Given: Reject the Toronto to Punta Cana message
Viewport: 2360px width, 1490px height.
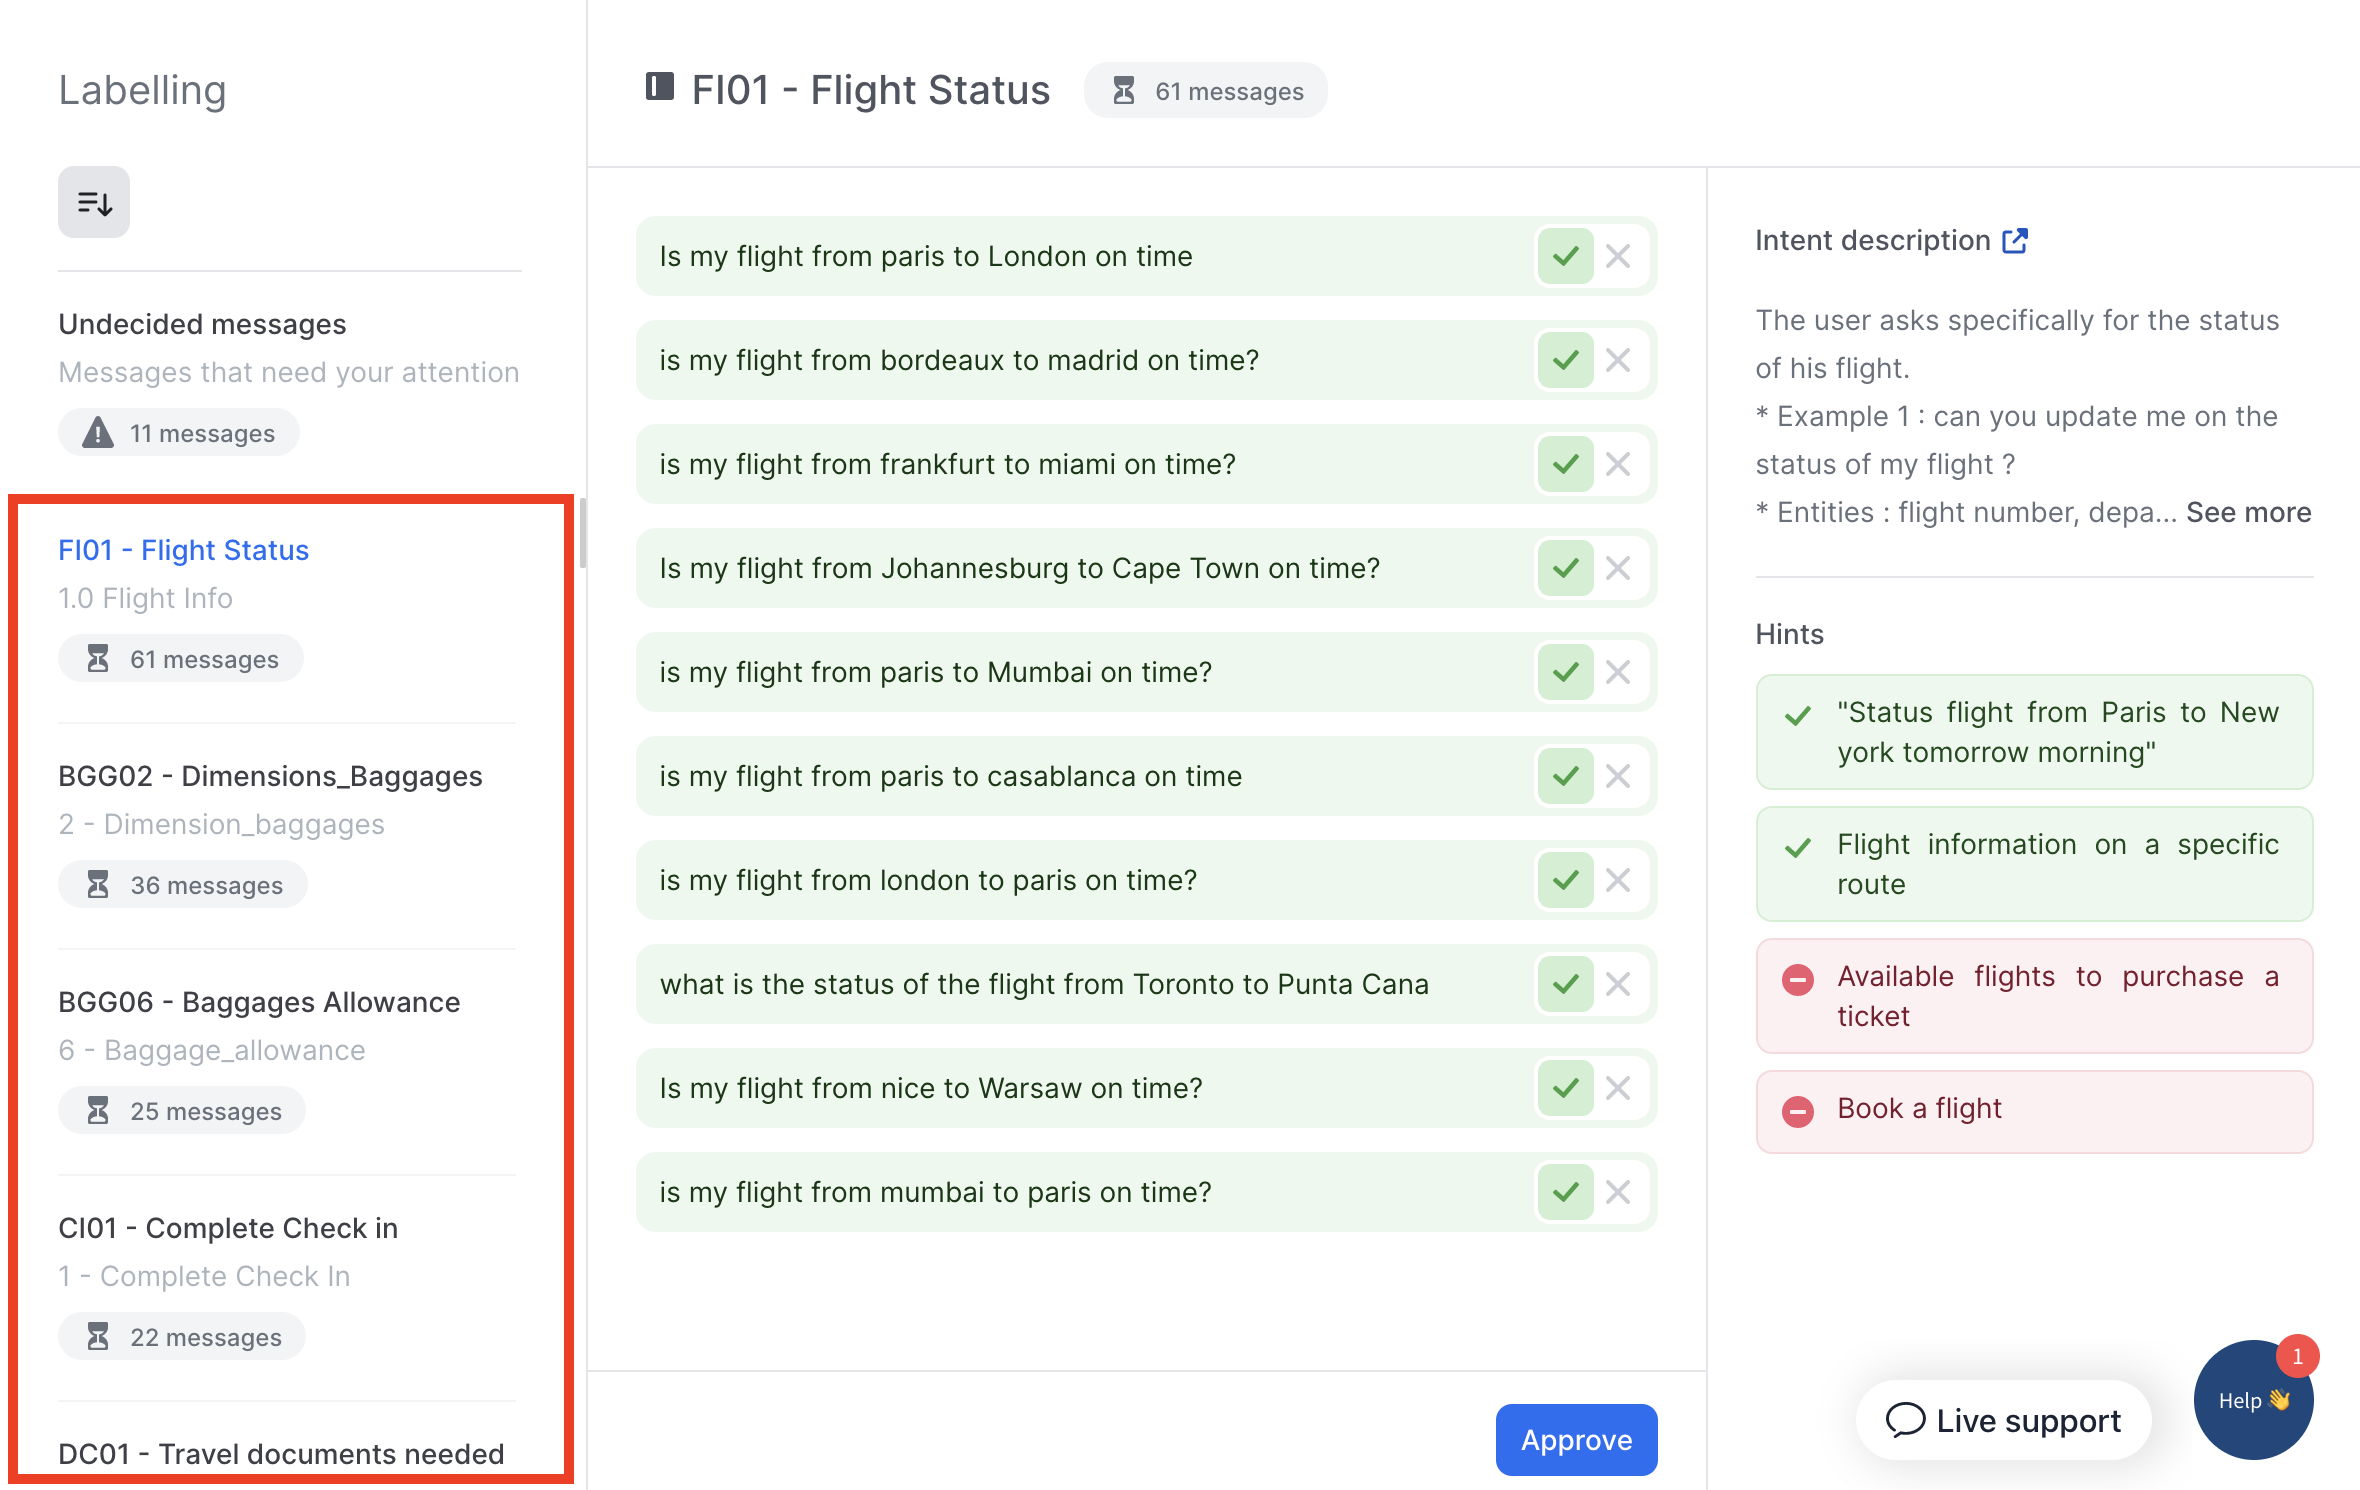Looking at the screenshot, I should (x=1618, y=985).
